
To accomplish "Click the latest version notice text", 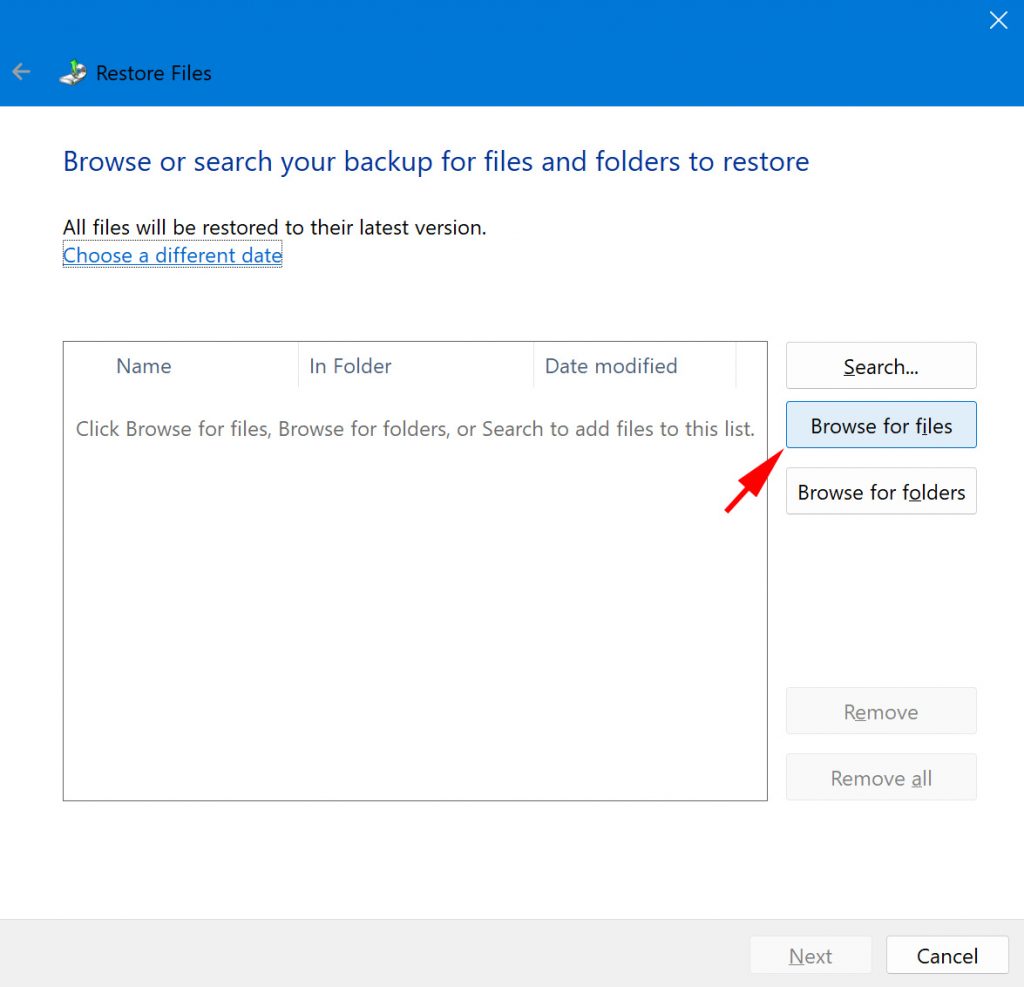I will [x=274, y=227].
